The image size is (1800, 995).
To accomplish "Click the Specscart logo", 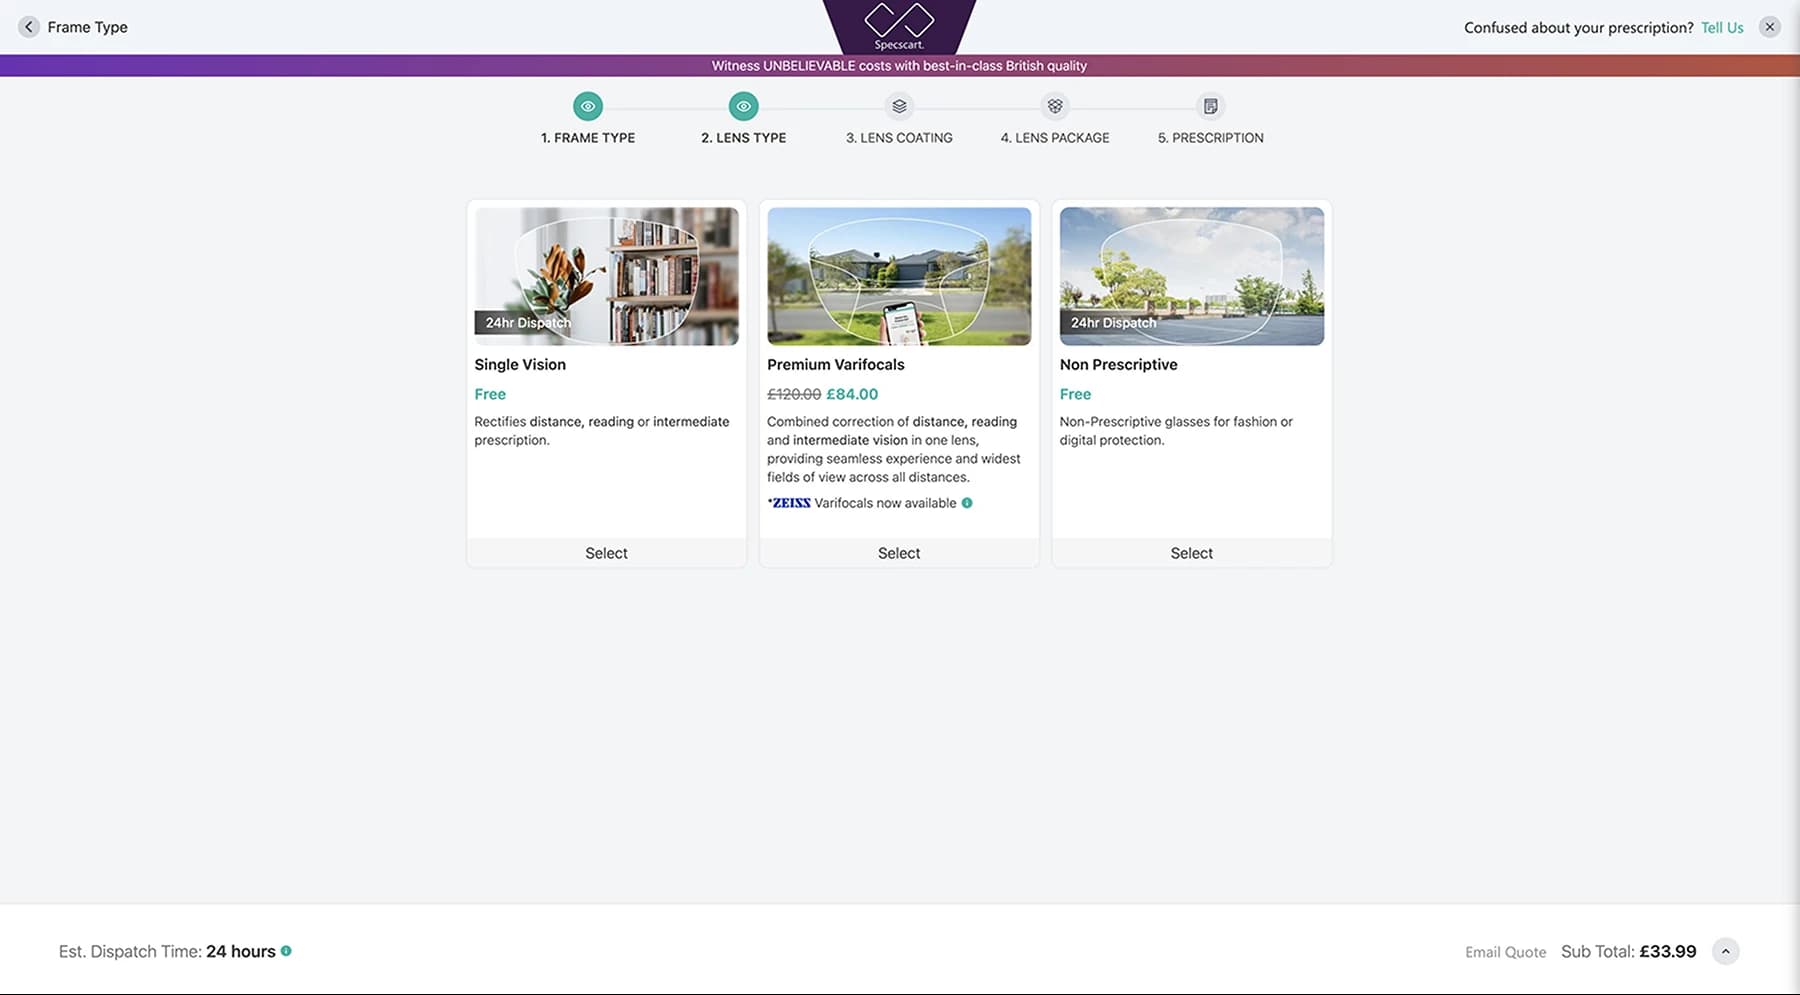I will pyautogui.click(x=898, y=26).
